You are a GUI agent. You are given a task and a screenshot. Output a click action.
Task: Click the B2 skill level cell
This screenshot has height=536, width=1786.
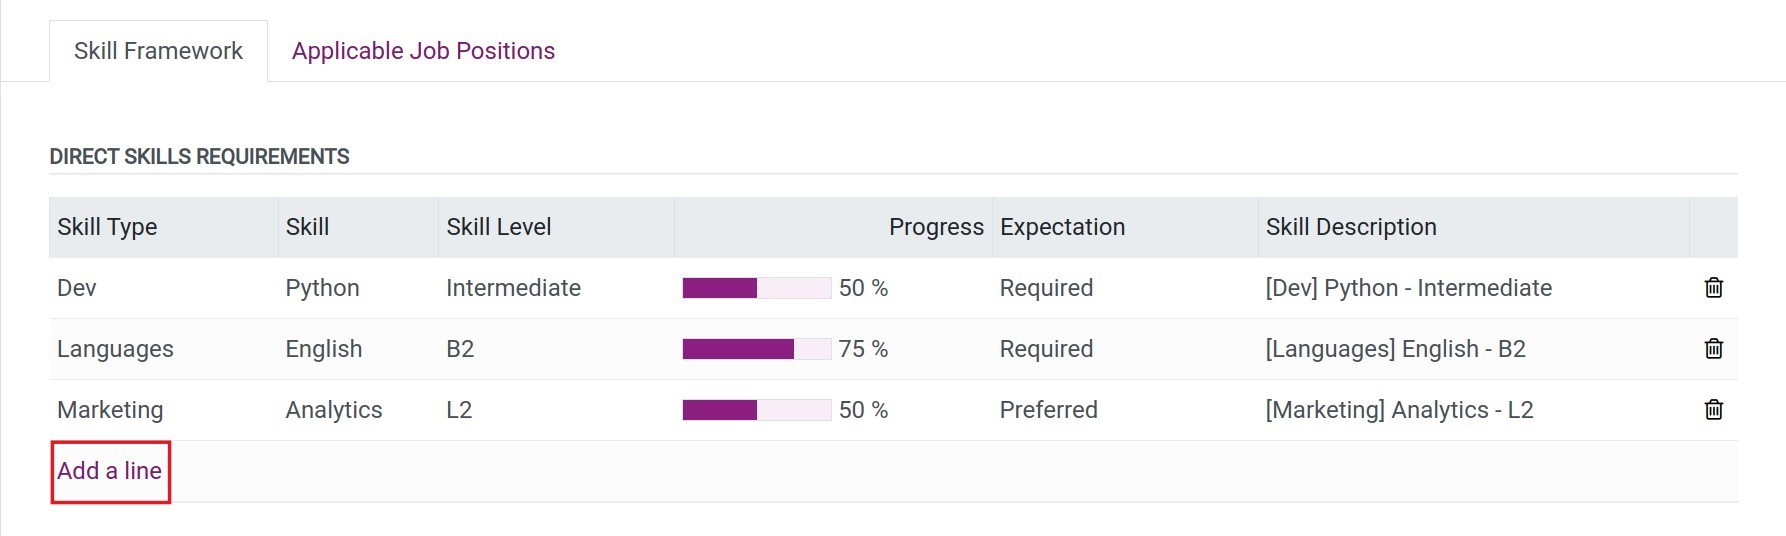[x=460, y=349]
